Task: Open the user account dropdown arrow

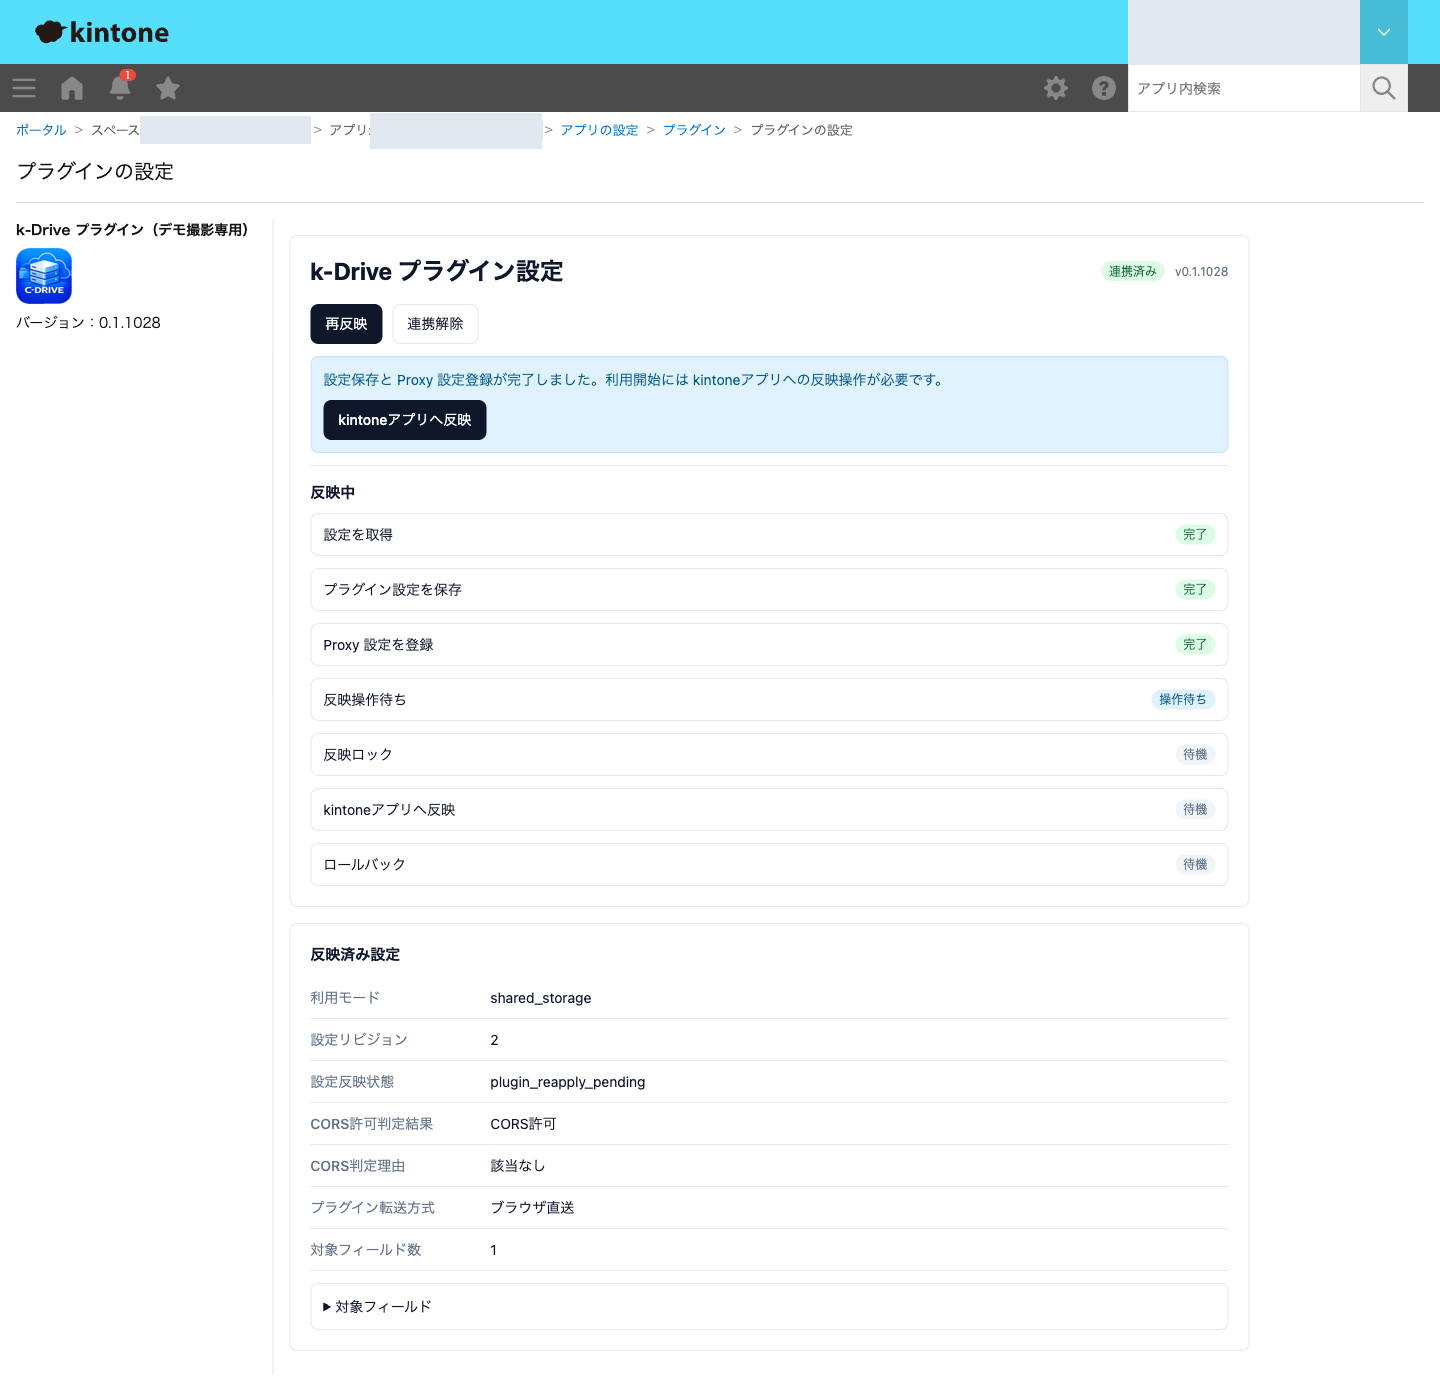Action: coord(1384,32)
